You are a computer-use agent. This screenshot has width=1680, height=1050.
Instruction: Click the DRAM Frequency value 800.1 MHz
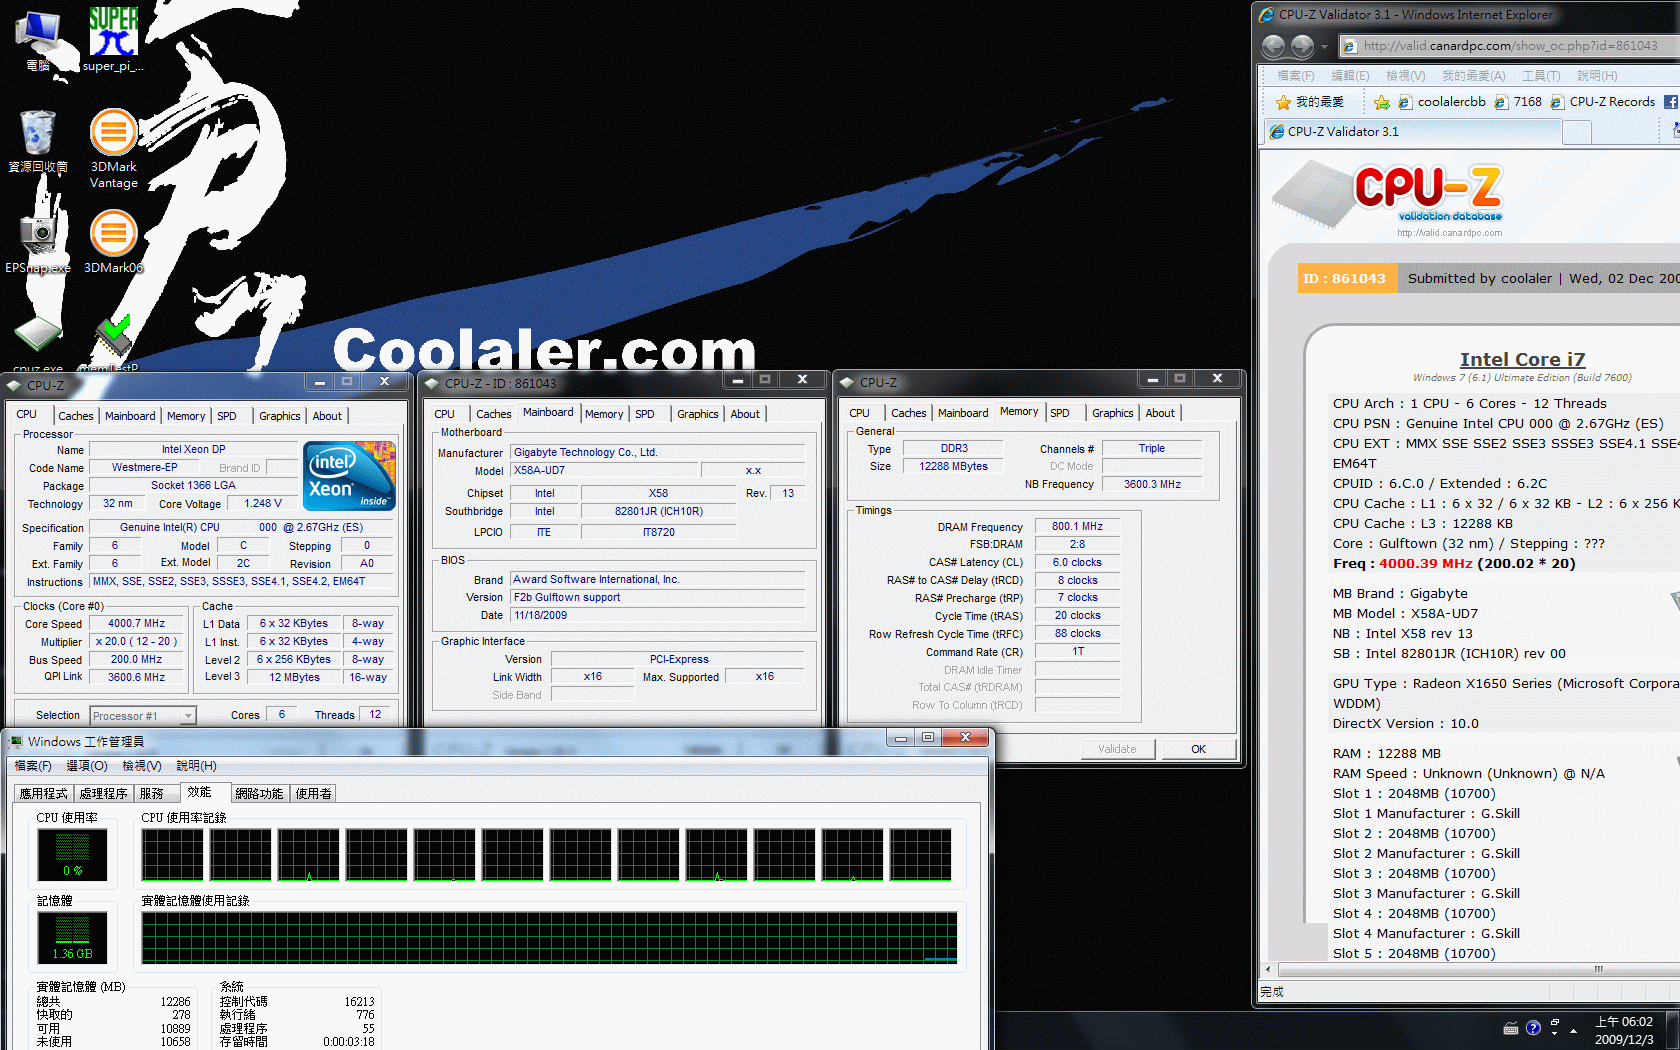pyautogui.click(x=1077, y=526)
